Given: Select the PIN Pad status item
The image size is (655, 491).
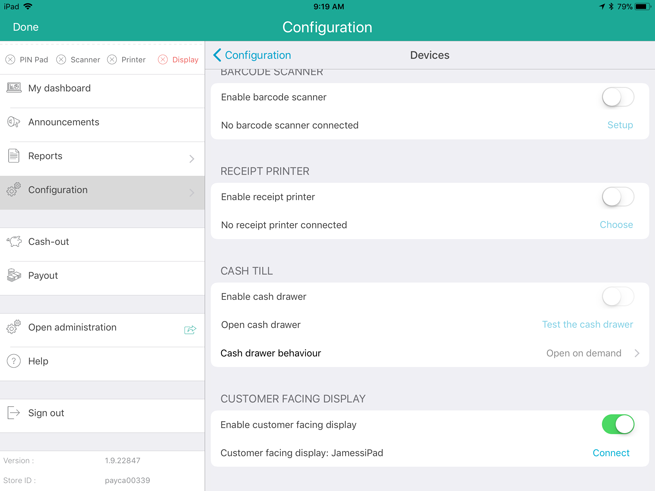Looking at the screenshot, I should (27, 60).
